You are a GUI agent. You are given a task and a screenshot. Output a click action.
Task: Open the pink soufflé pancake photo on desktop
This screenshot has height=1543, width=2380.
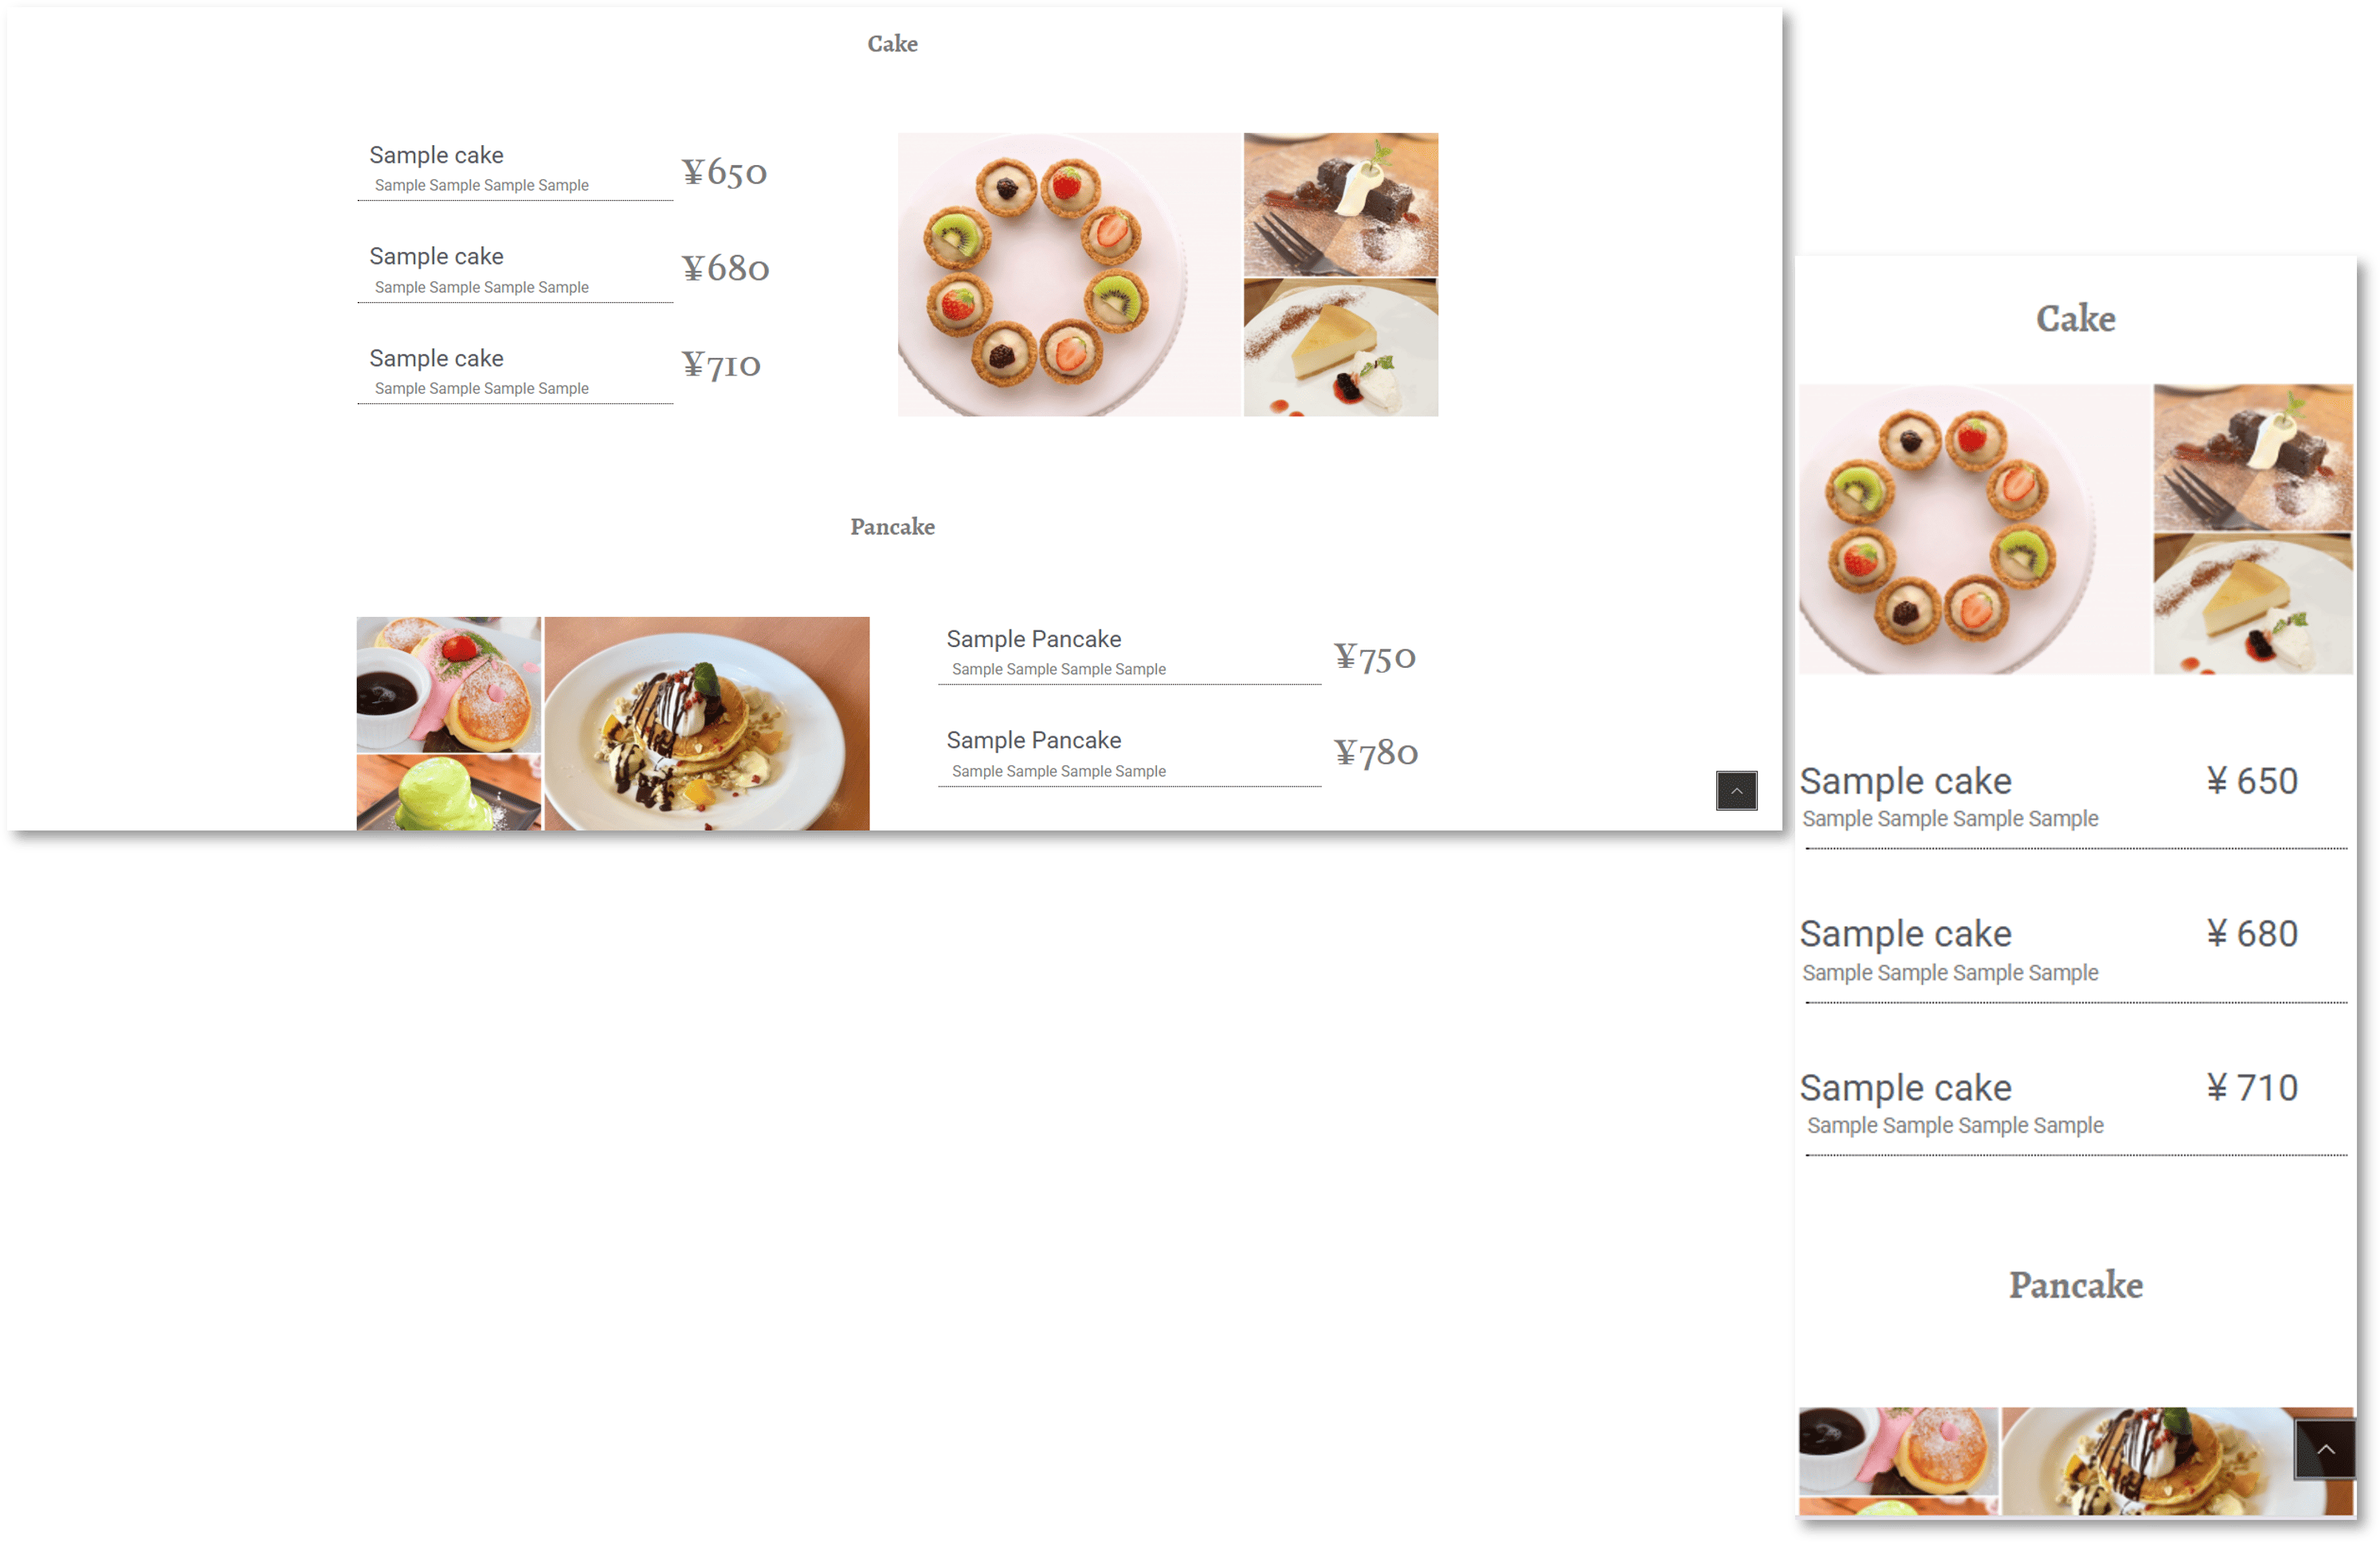pos(448,684)
